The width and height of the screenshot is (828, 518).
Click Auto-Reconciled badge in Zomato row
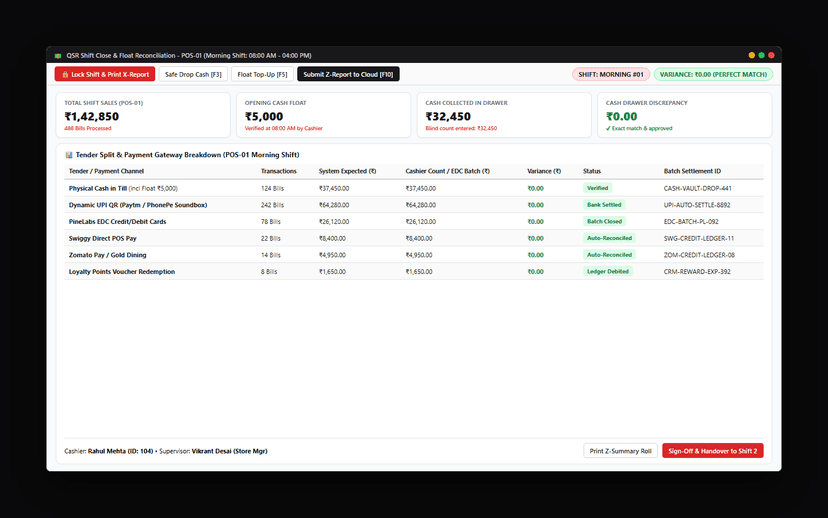click(609, 255)
